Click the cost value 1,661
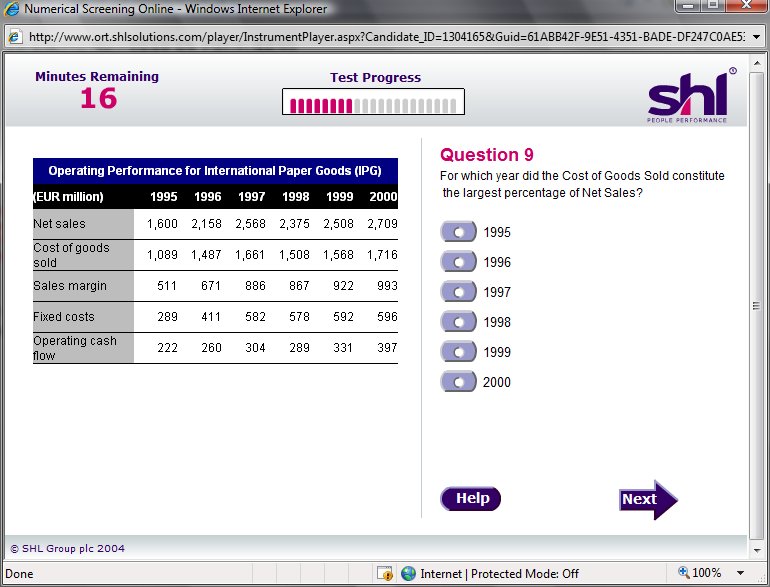770x587 pixels. pyautogui.click(x=250, y=255)
